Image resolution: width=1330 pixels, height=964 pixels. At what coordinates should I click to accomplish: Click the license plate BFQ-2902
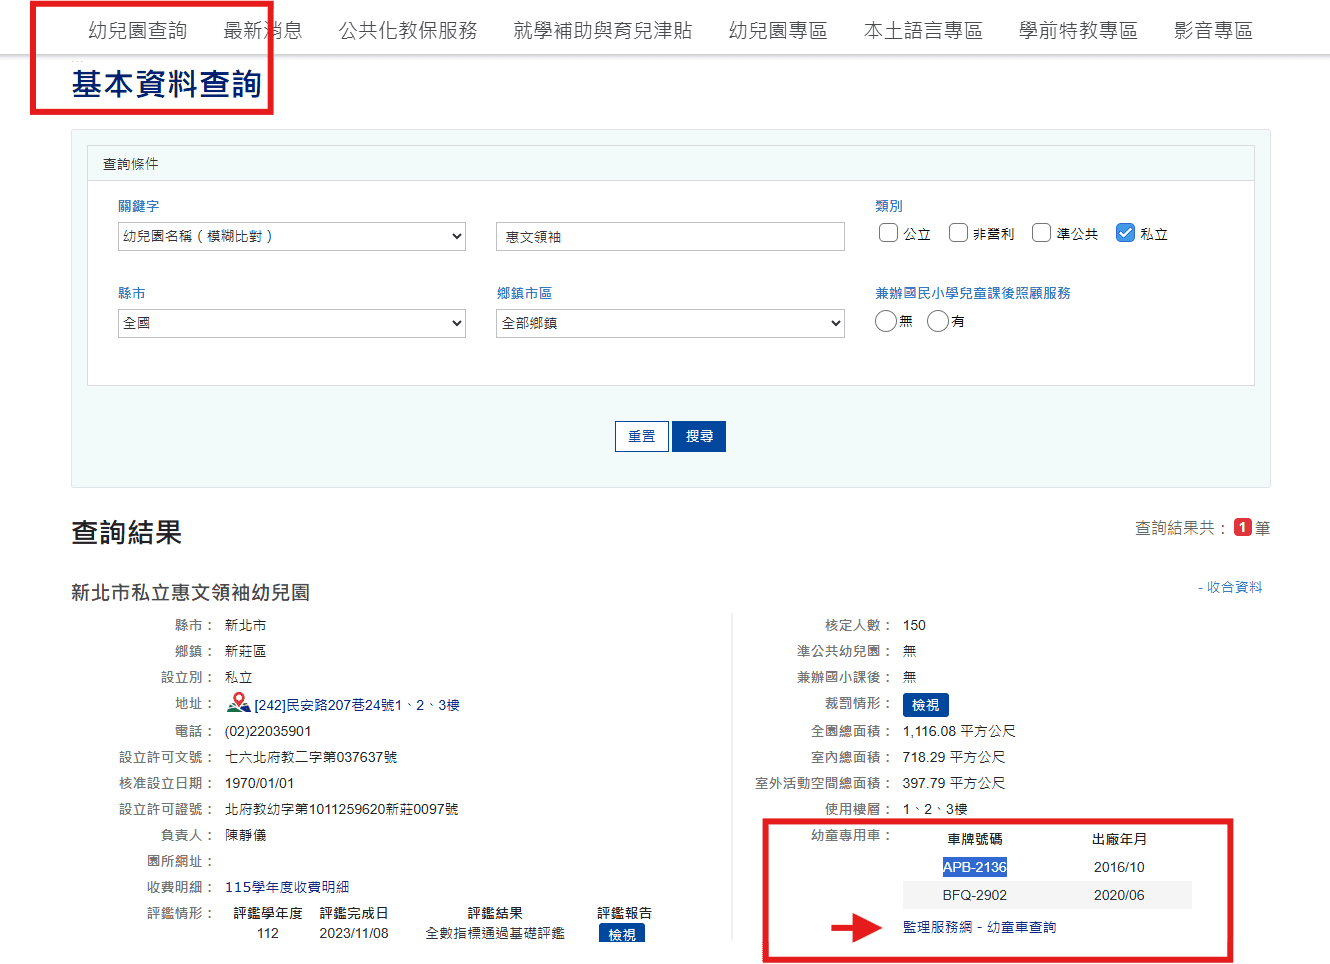click(x=975, y=895)
